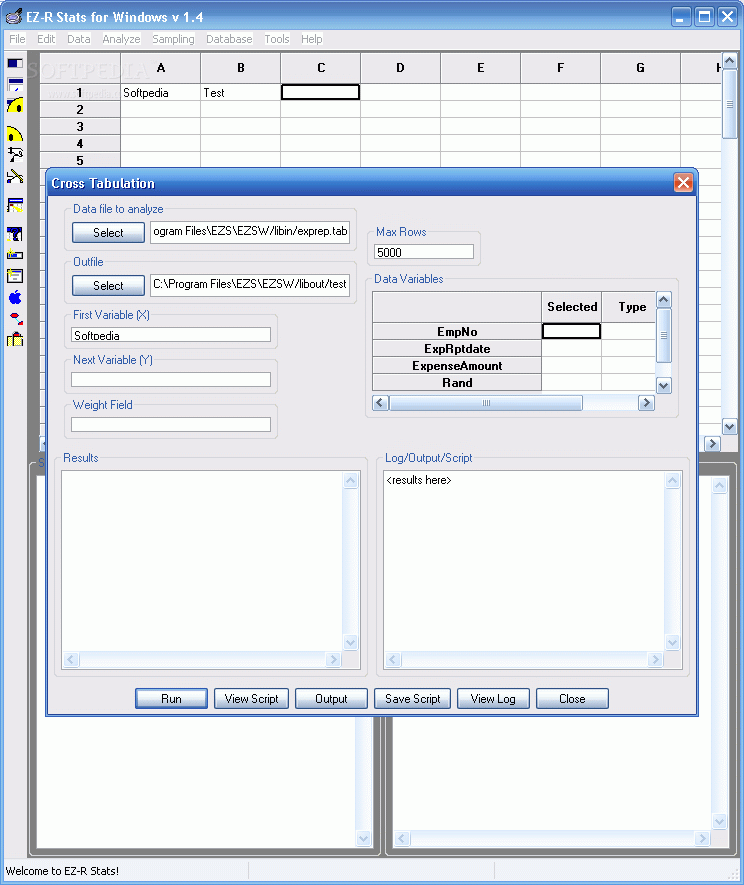Click Data Variables scroll-up arrow

click(x=664, y=300)
